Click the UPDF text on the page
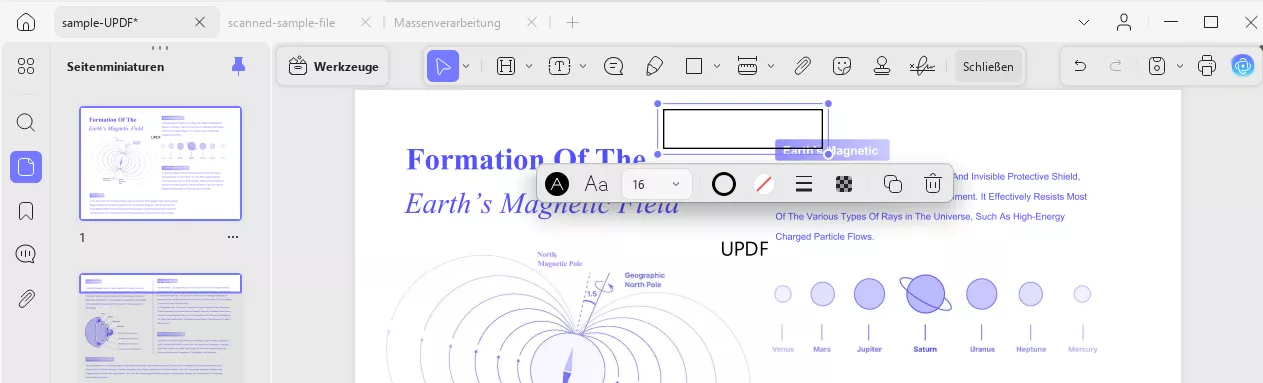This screenshot has width=1263, height=383. [744, 249]
